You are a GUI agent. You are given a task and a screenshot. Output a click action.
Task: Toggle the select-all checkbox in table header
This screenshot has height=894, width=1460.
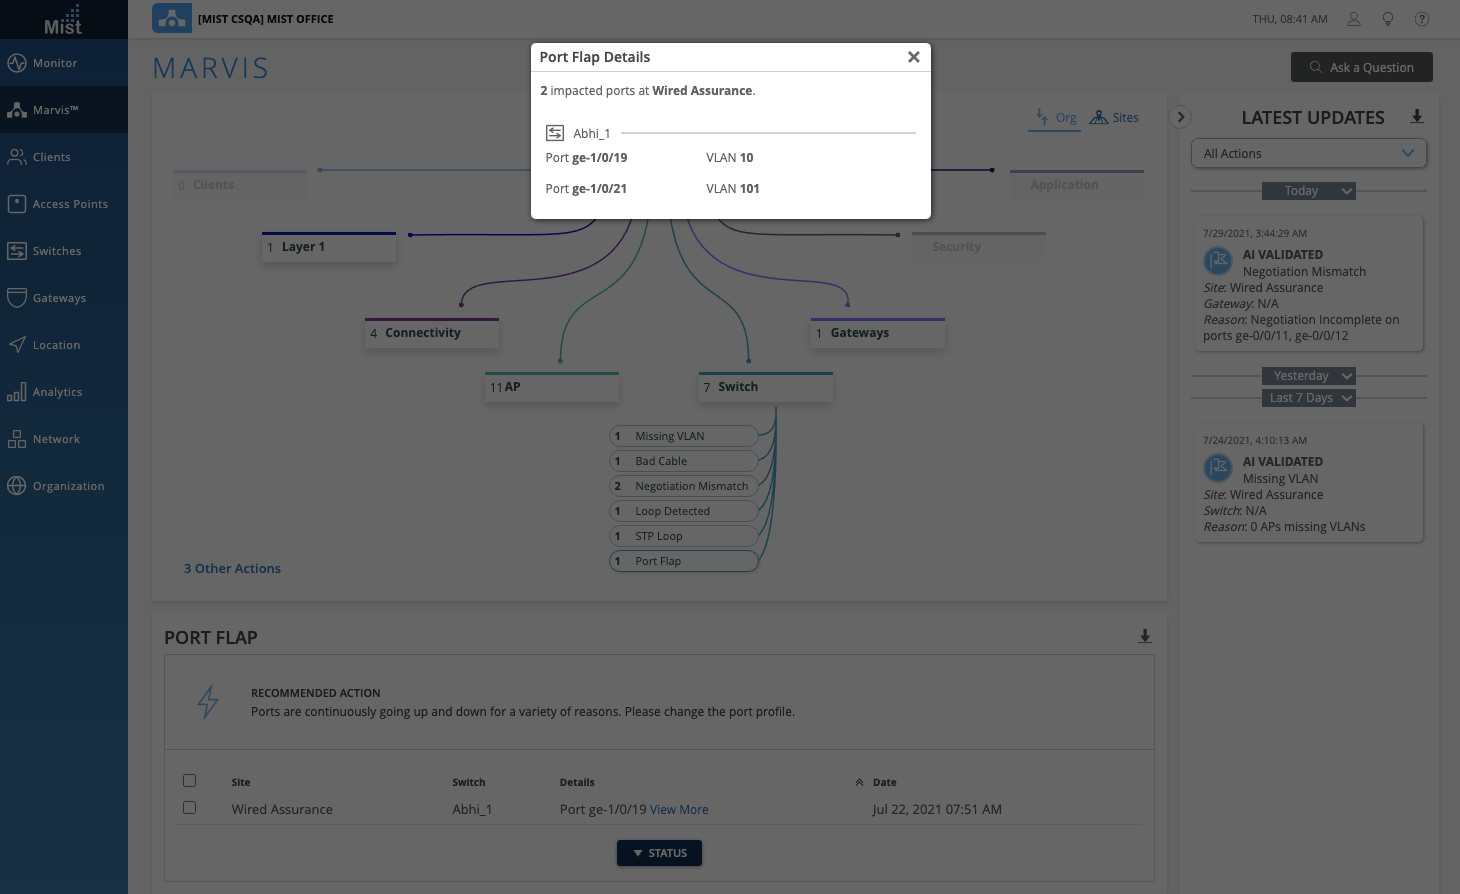point(190,781)
